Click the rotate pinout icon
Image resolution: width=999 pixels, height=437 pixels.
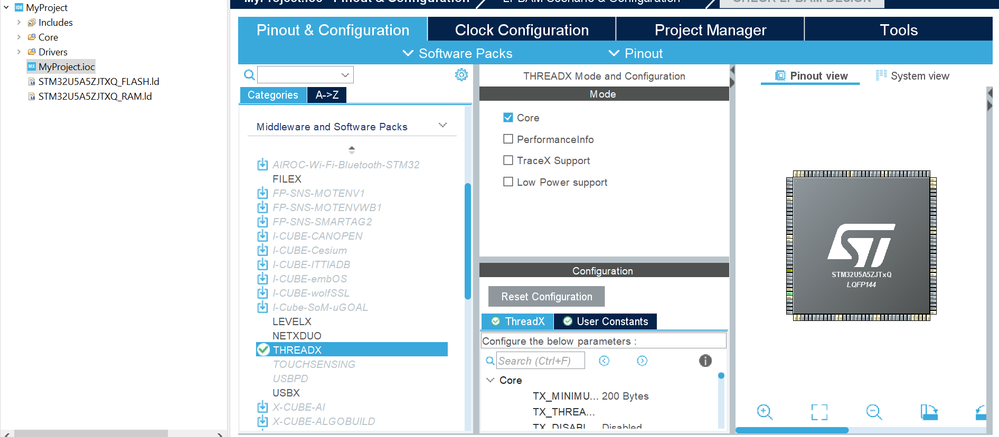tap(929, 412)
